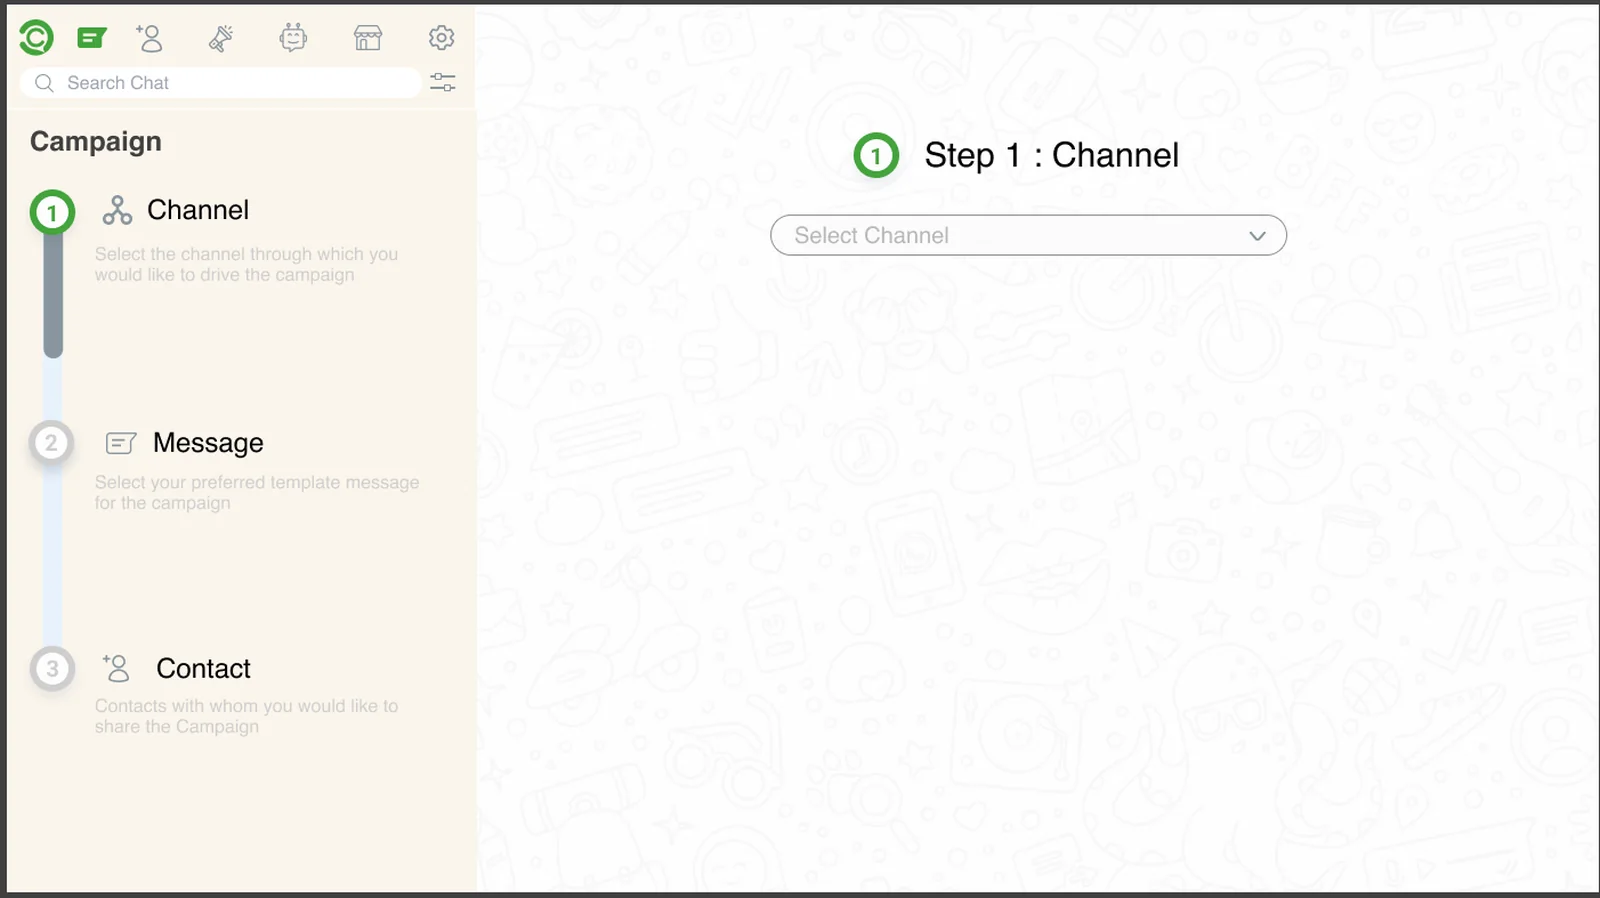Open the chat messages icon
Viewport: 1600px width, 898px height.
[92, 38]
